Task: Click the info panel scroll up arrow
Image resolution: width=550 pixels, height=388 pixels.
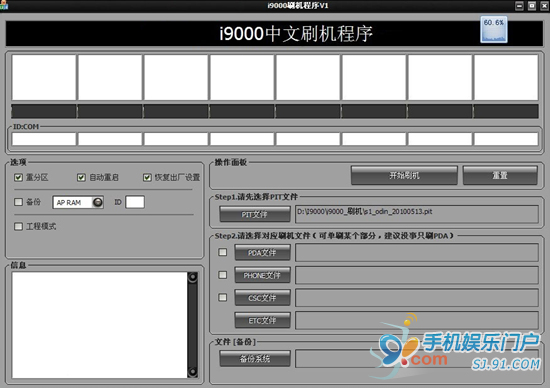Action: (x=193, y=277)
